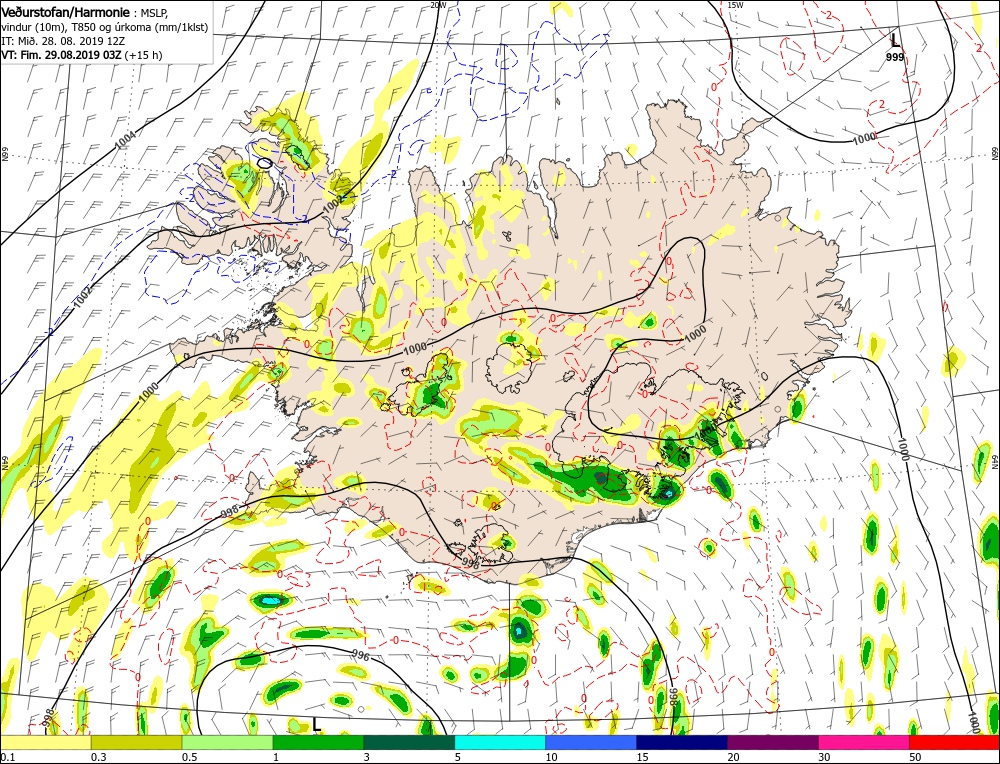This screenshot has height=764, width=1000.
Task: Select the red 50+ legend swatch
Action: [x=954, y=742]
